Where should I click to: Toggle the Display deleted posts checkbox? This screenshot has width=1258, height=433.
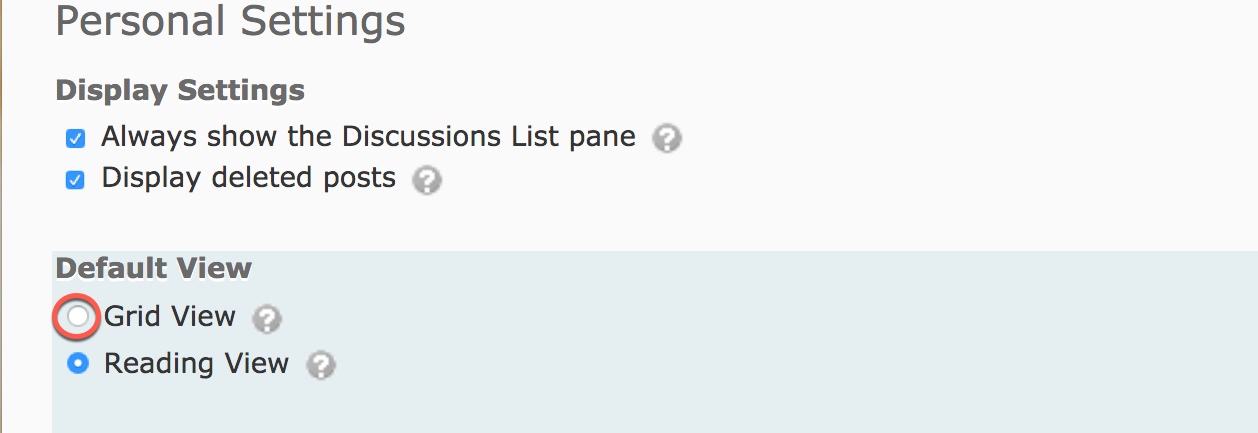(x=75, y=180)
